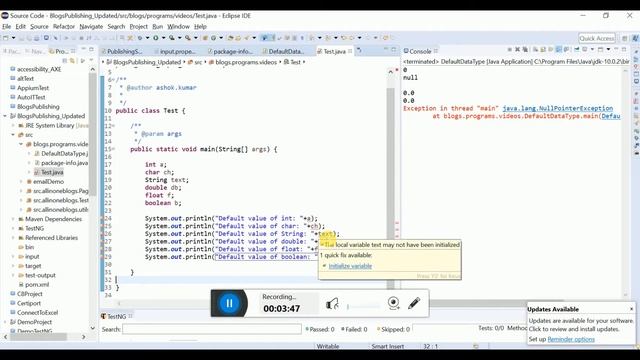Viewport: 640px width, 360px height.
Task: Click the recorder webcam icon
Action: 393,303
